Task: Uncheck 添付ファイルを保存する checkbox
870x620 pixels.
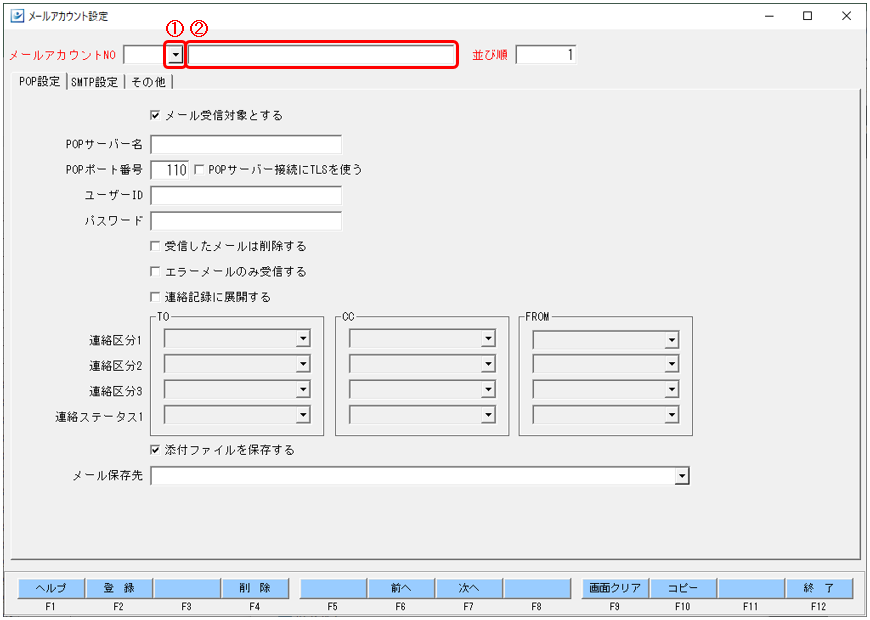Action: click(x=155, y=450)
